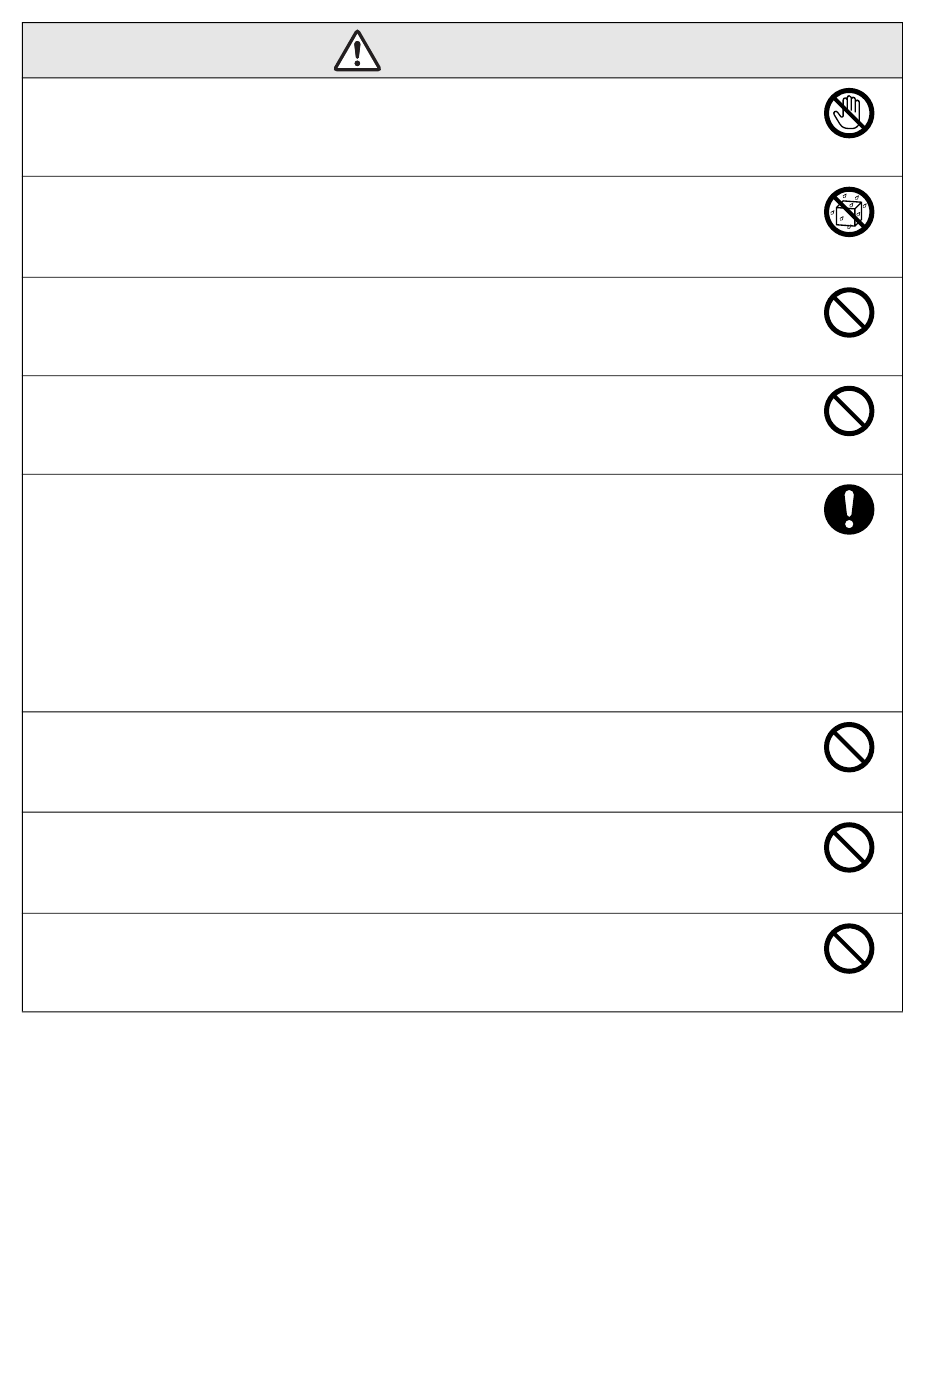950x1388 pixels.
Task: Click the empty text cell in the third row
Action: tap(415, 326)
